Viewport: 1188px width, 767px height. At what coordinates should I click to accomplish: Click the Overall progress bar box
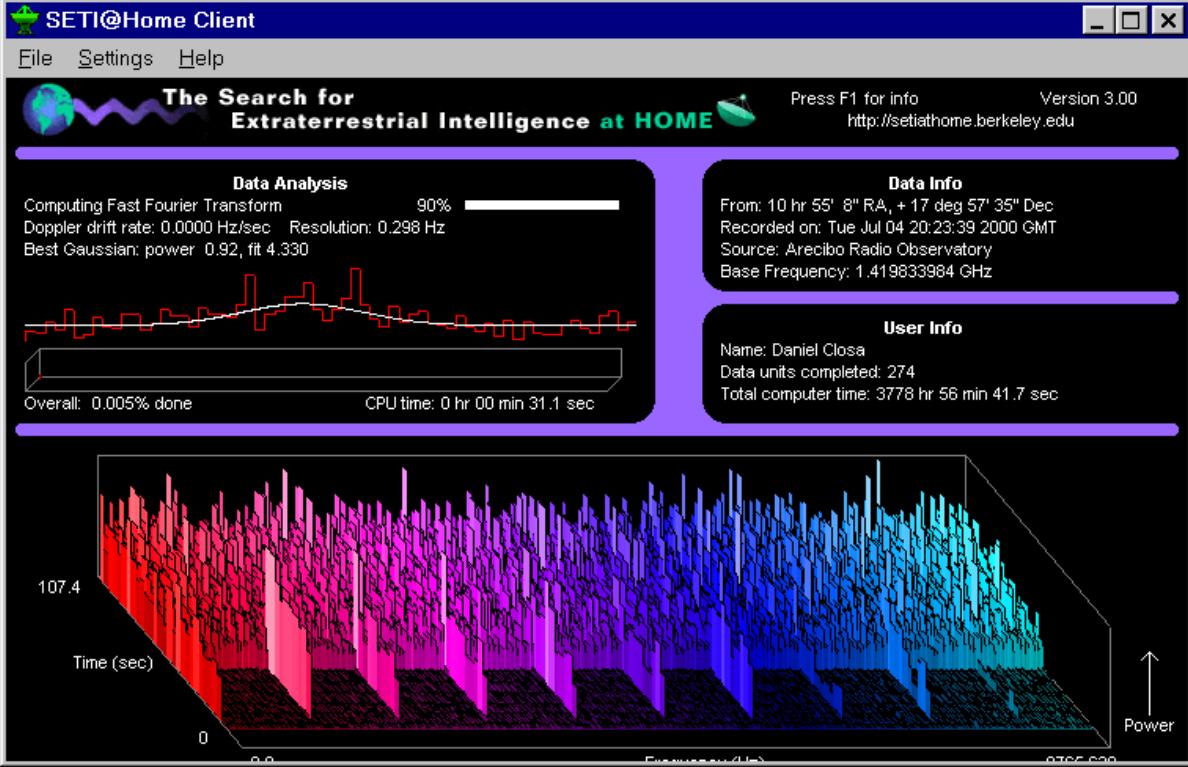[x=324, y=370]
